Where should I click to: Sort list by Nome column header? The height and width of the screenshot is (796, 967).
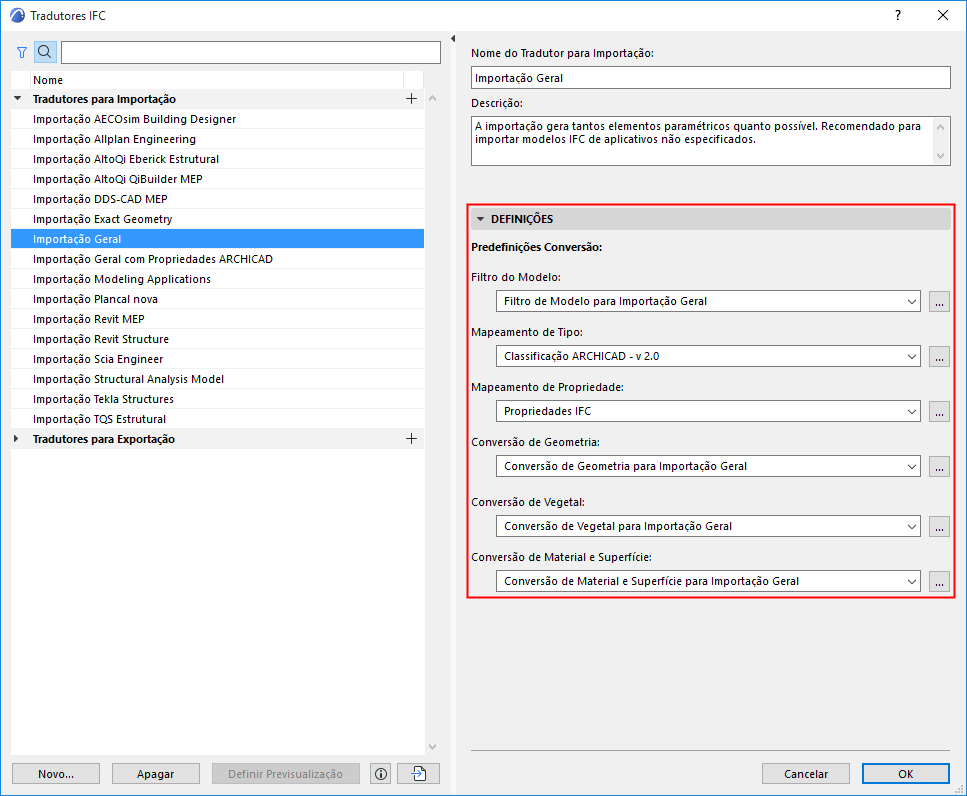(216, 80)
